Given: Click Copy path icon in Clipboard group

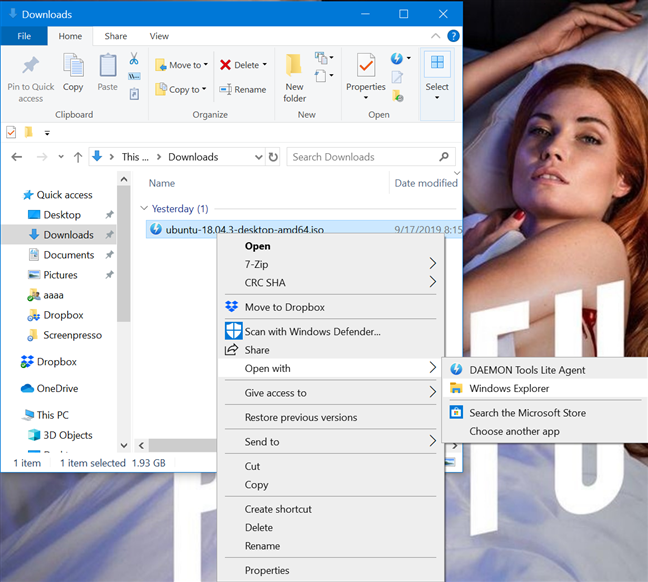Looking at the screenshot, I should click(x=134, y=76).
